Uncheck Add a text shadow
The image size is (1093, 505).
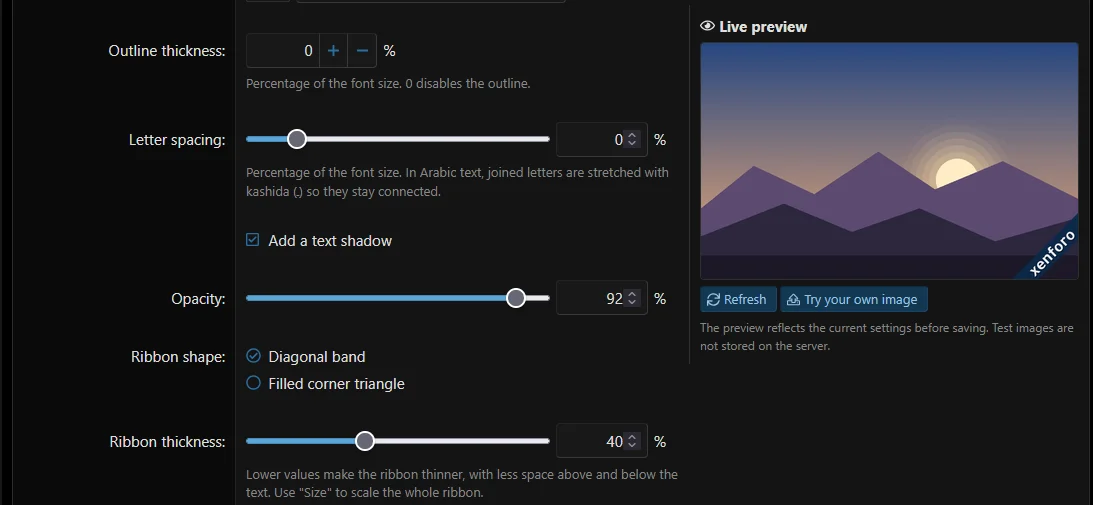coord(253,241)
